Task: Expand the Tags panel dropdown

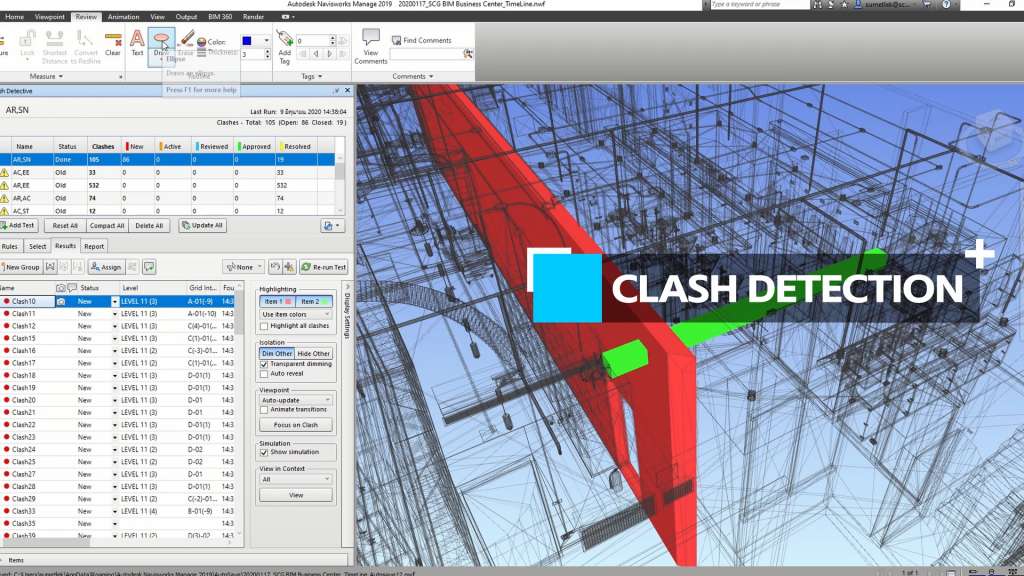Action: click(312, 76)
